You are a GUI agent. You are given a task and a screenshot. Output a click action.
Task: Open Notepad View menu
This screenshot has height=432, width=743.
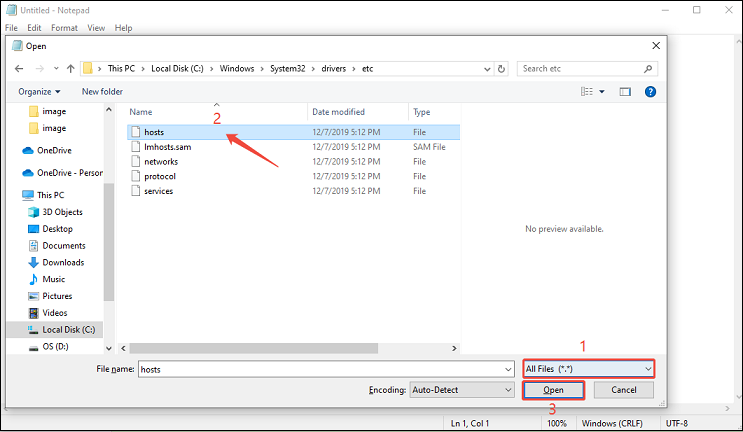(x=96, y=28)
